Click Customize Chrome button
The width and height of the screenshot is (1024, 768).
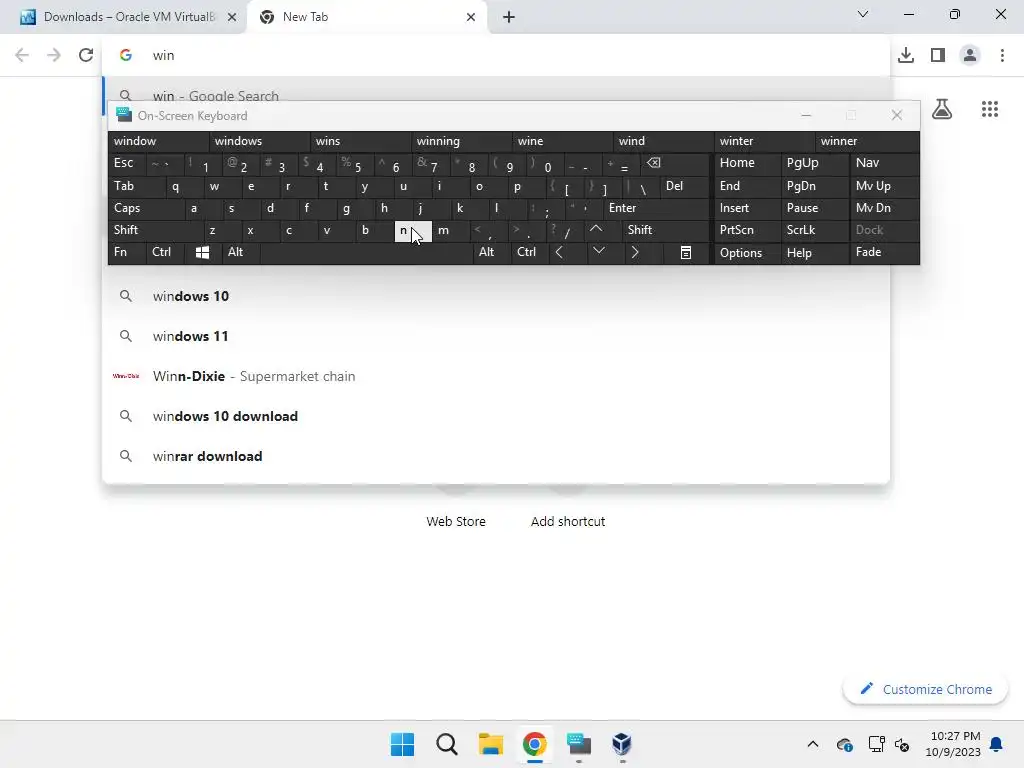(925, 690)
